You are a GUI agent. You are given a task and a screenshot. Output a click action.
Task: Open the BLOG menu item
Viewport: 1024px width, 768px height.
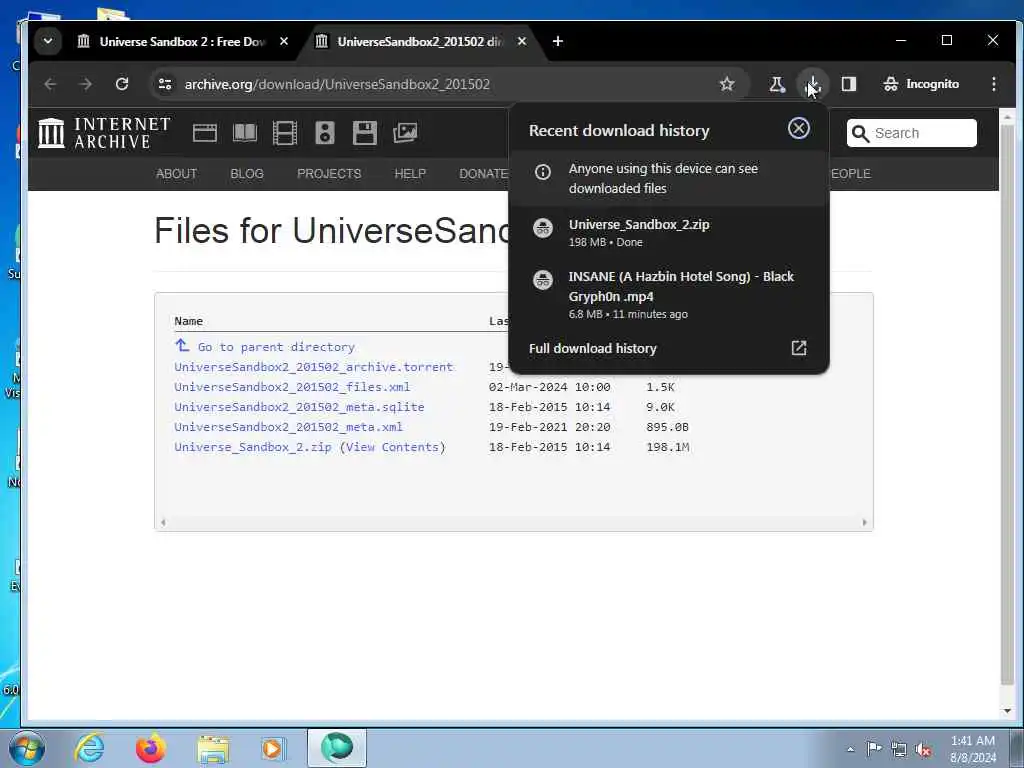click(247, 174)
